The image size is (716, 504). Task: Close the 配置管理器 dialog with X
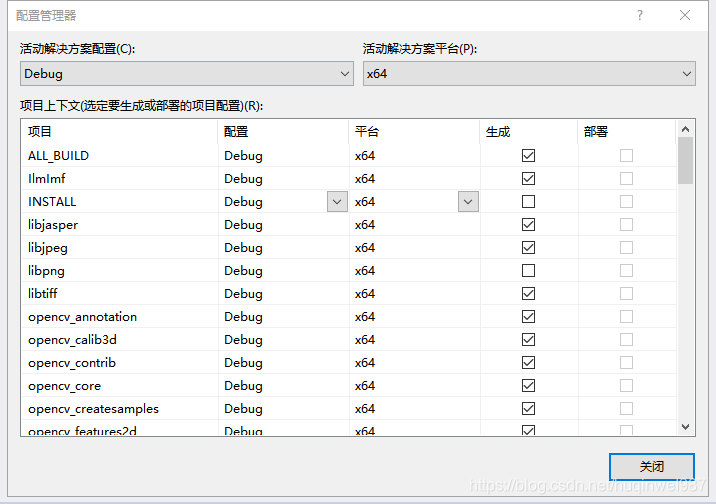684,15
